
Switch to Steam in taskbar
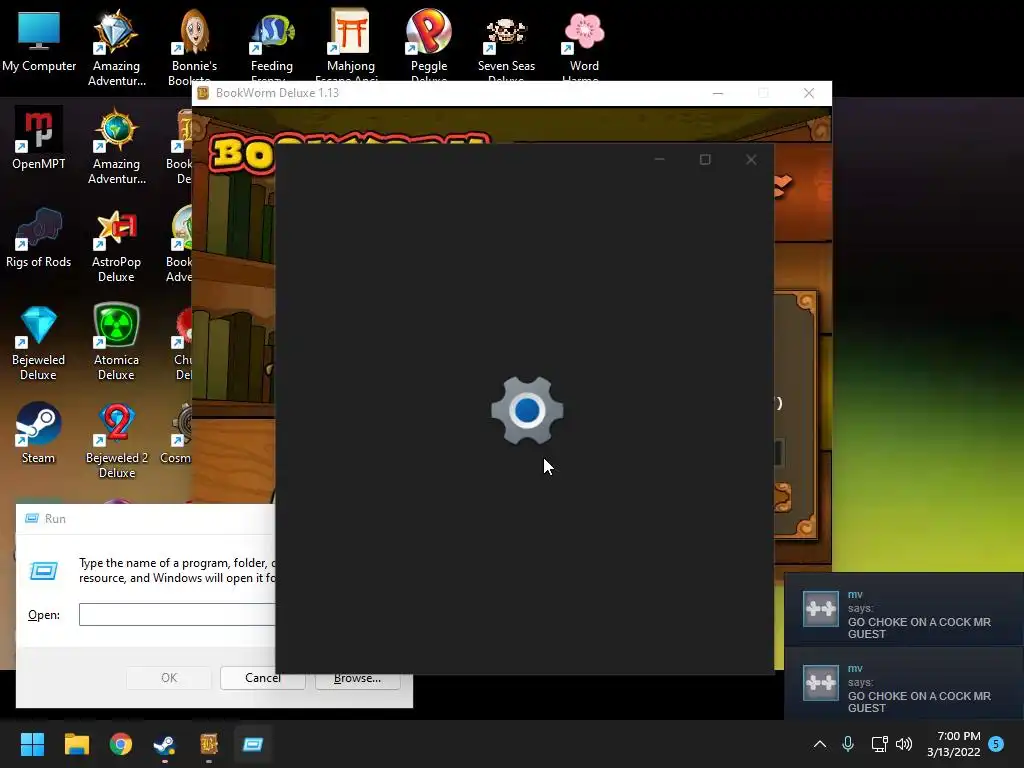coord(165,744)
